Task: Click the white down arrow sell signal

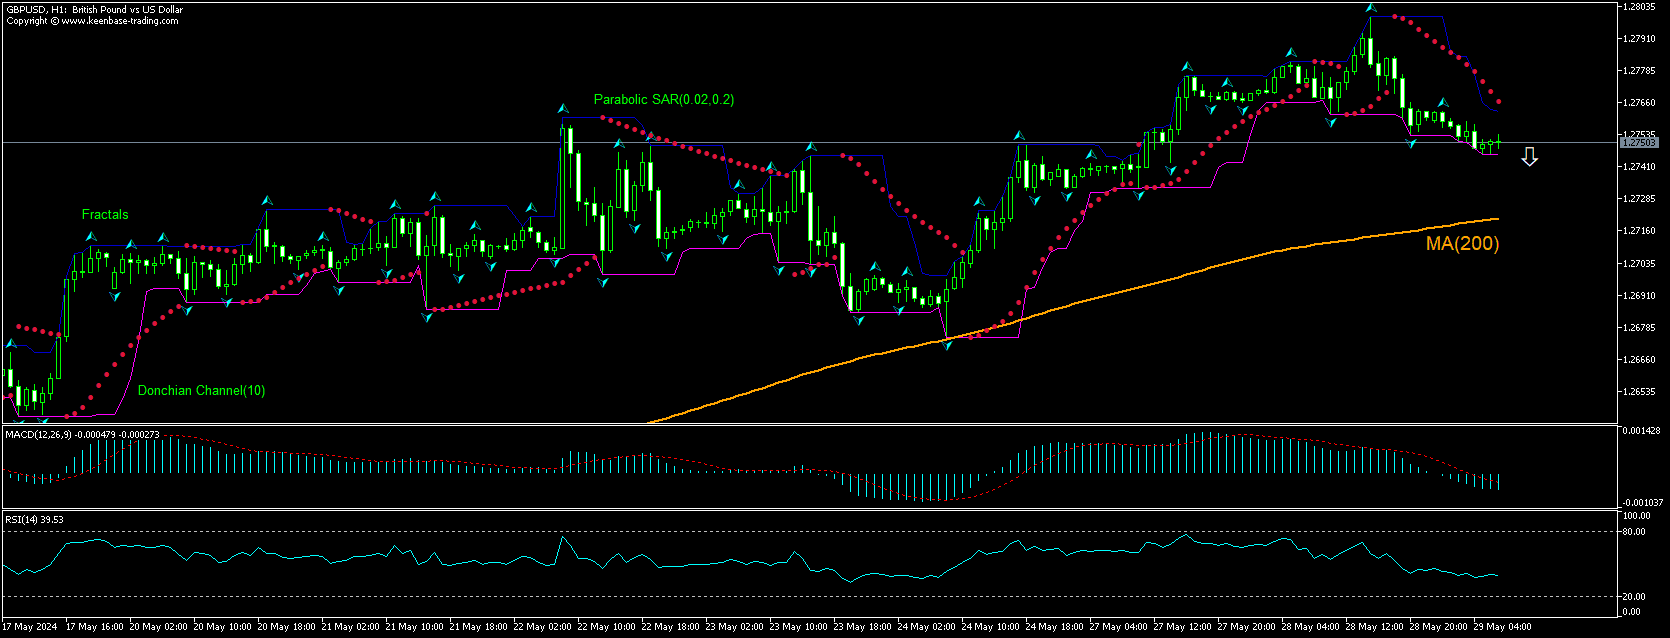Action: [x=1529, y=157]
